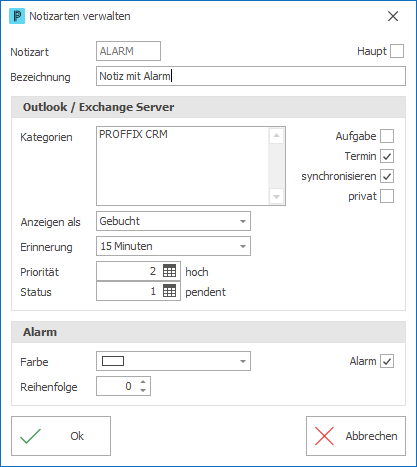Toggle the synchronisieren checkbox

(x=387, y=176)
